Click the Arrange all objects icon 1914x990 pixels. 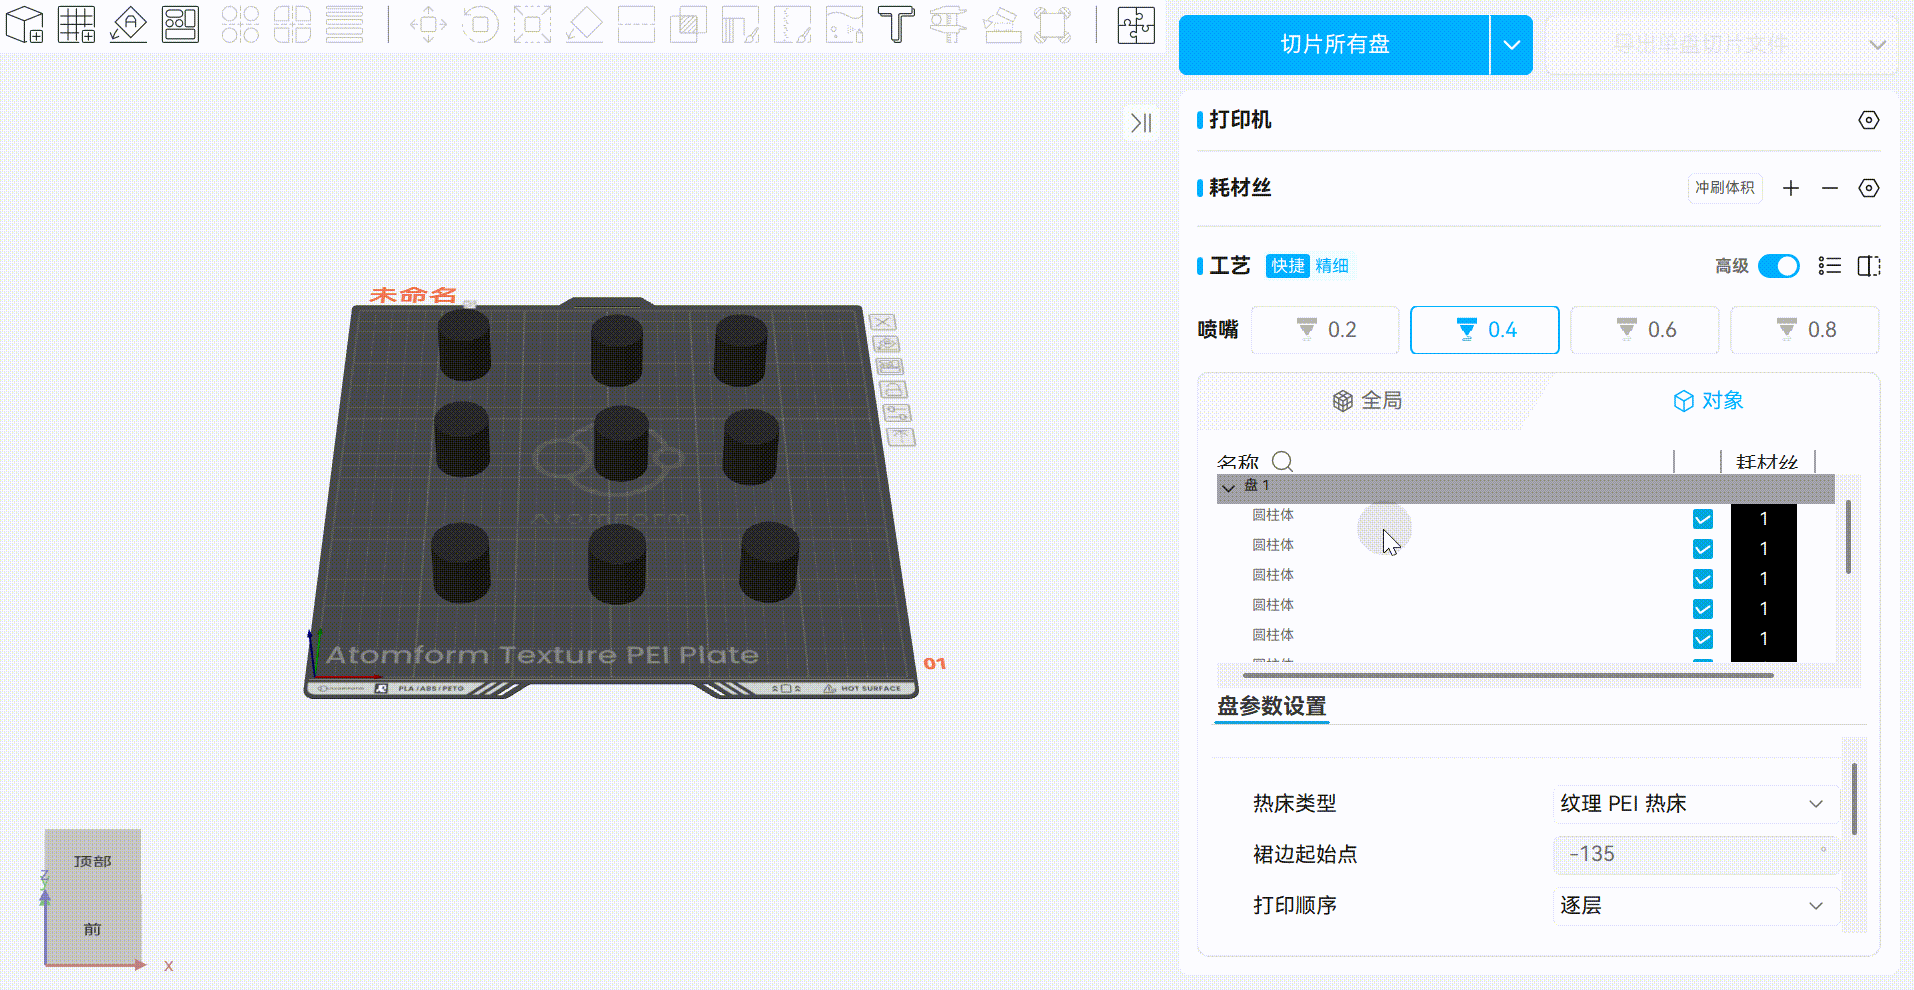(181, 24)
